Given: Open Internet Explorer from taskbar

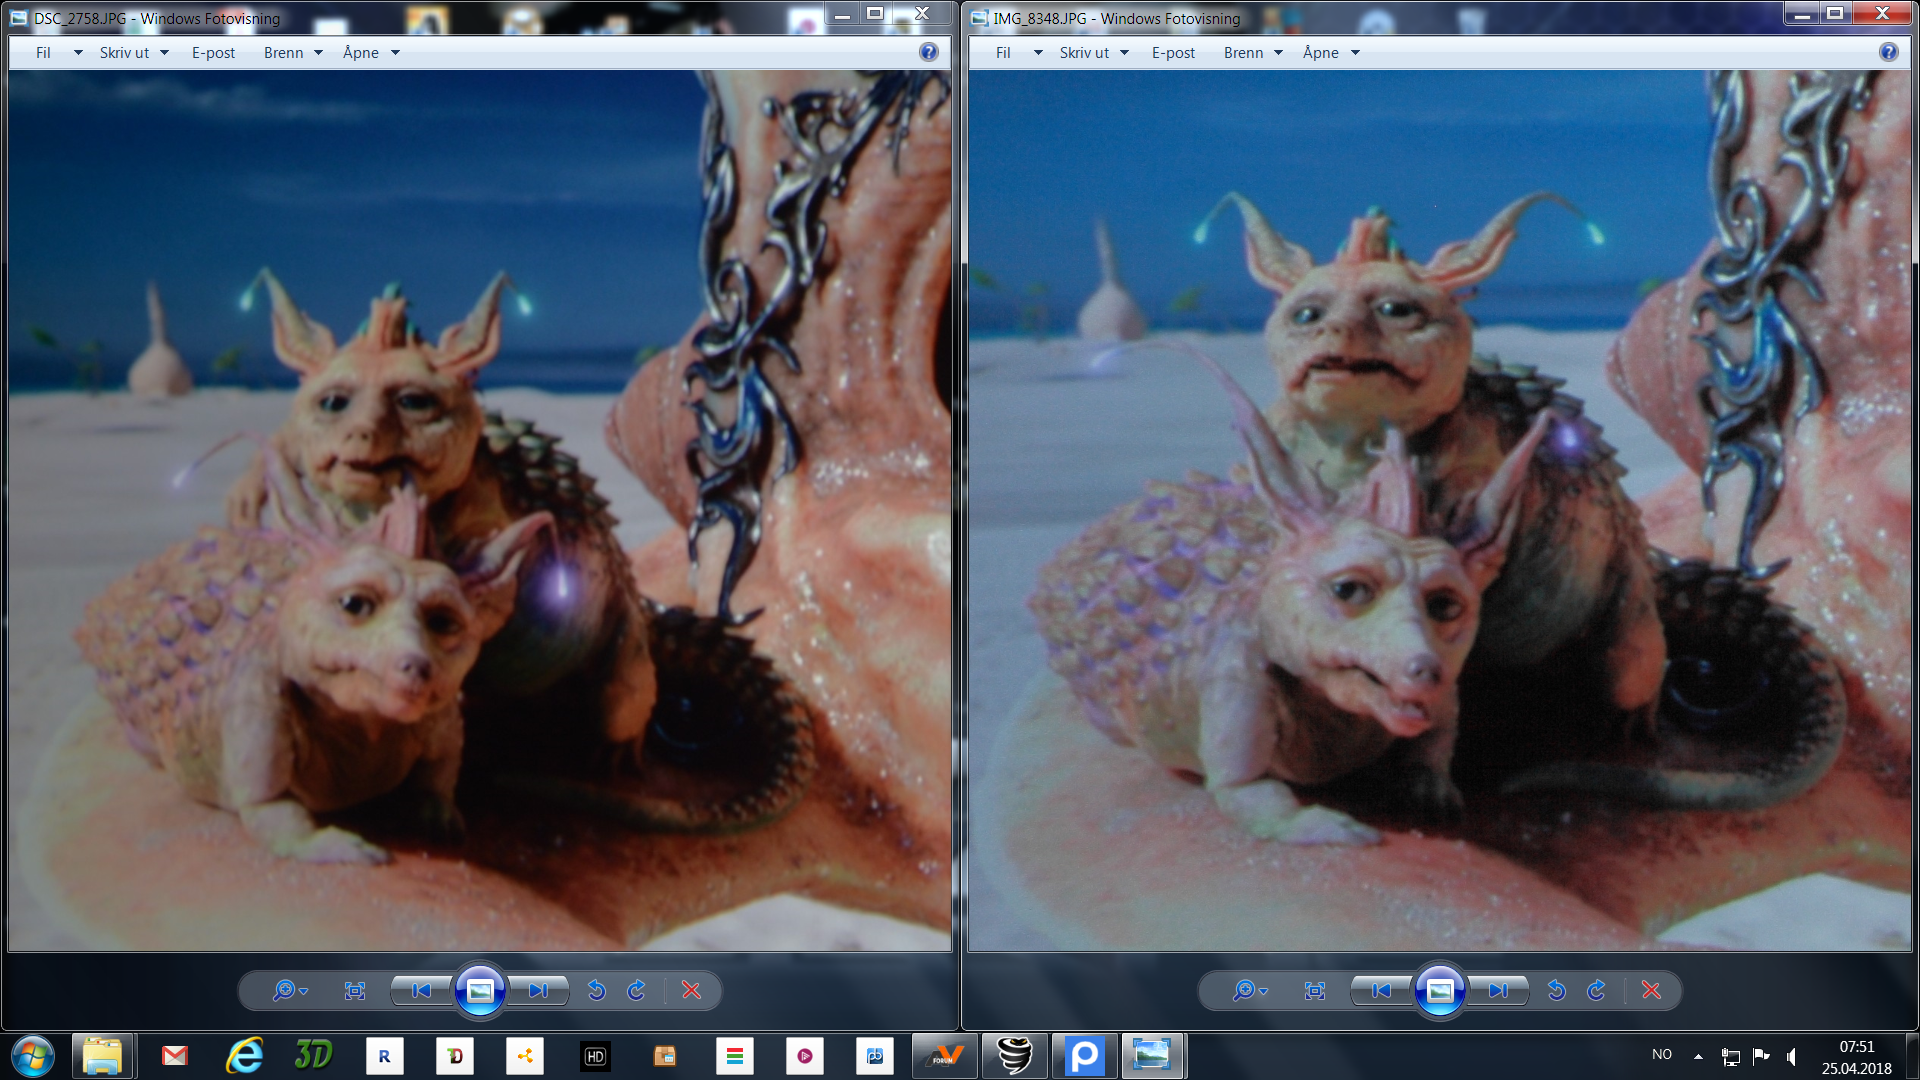Looking at the screenshot, I should click(245, 1056).
